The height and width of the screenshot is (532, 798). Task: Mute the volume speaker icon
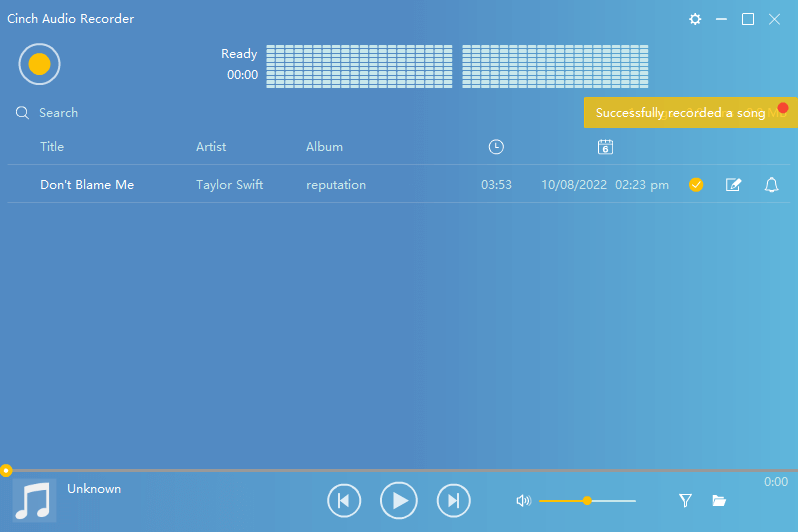tap(523, 500)
